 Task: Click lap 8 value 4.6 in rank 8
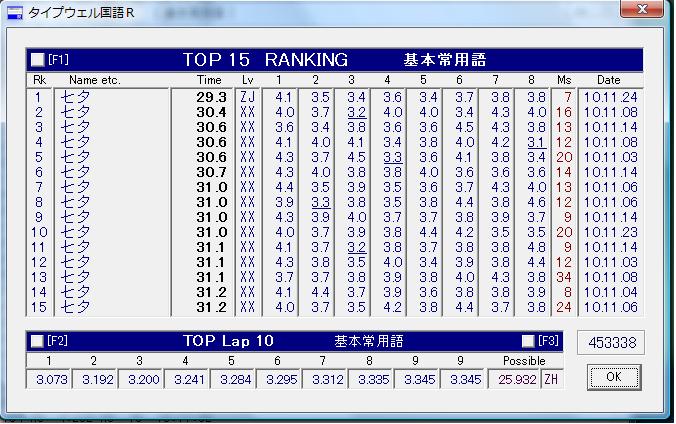[536, 202]
